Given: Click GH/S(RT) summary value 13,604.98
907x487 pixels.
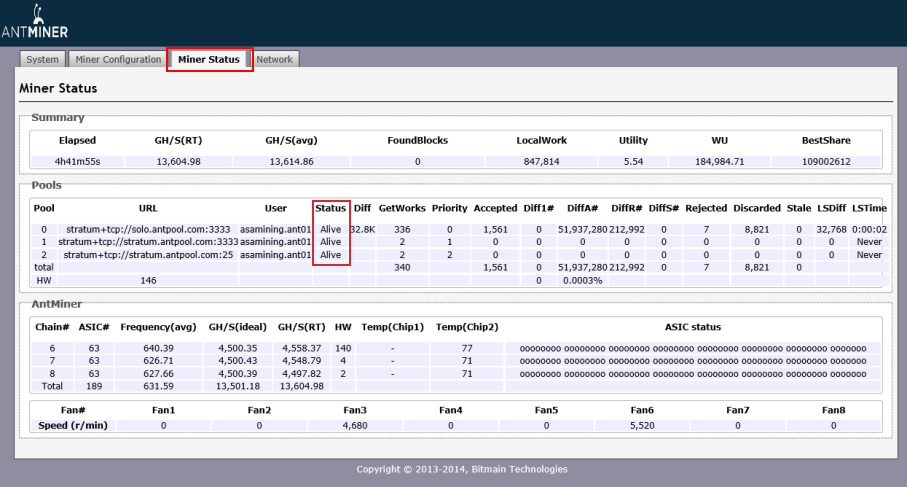Looking at the screenshot, I should pyautogui.click(x=178, y=162).
